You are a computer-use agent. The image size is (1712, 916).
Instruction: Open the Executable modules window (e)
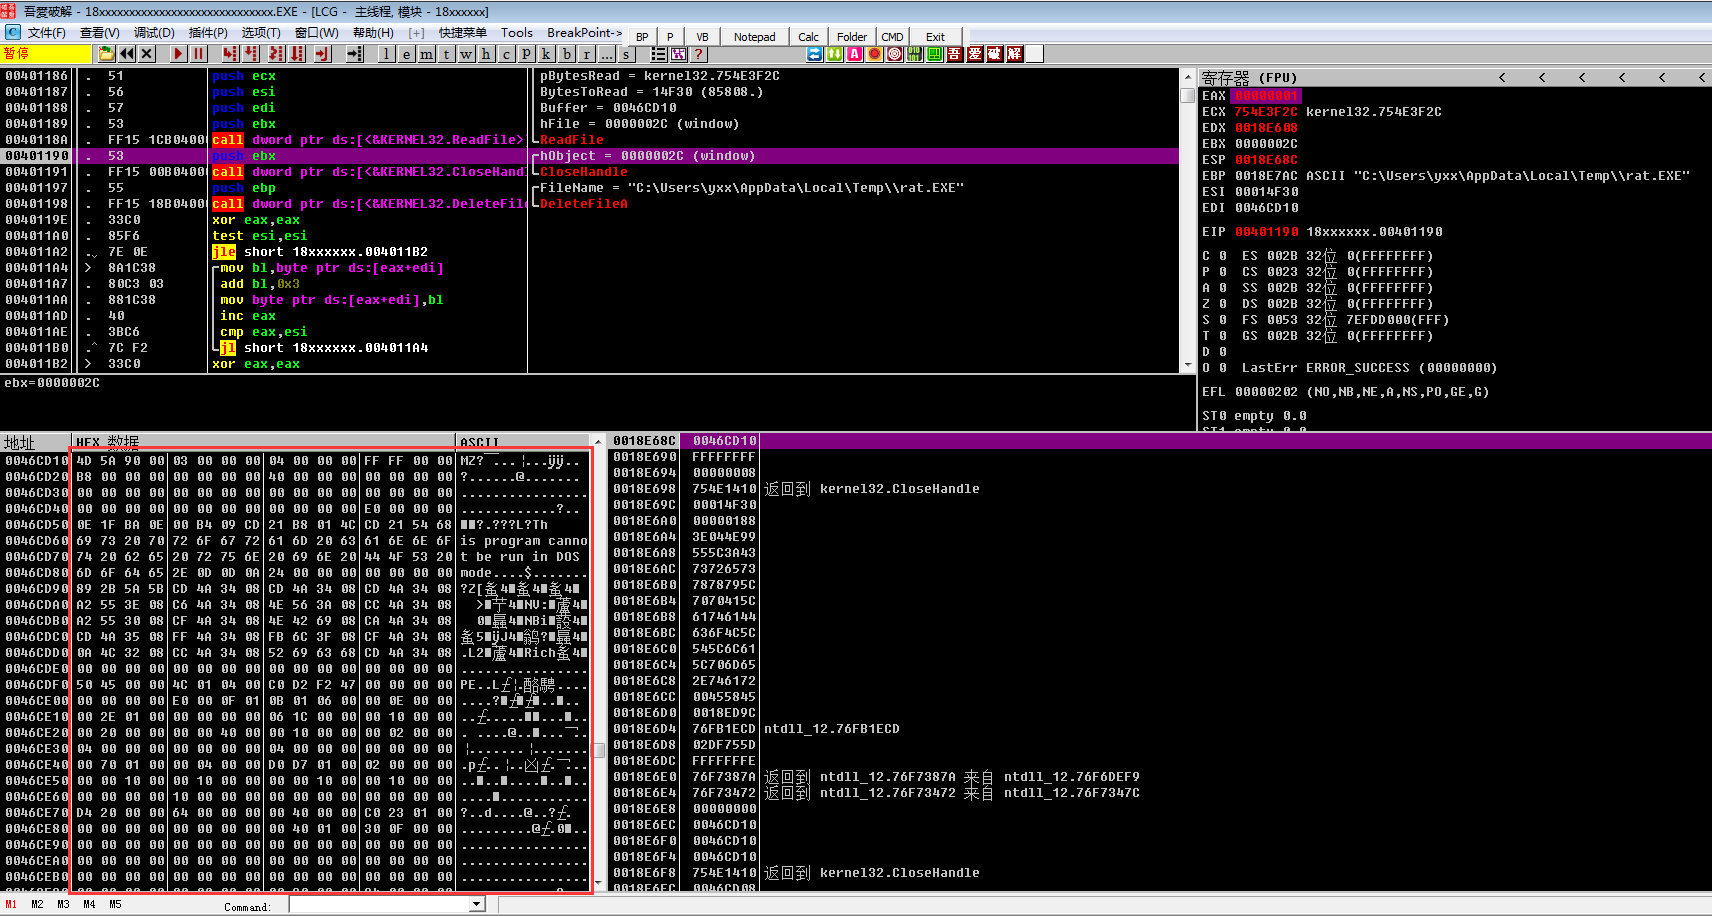(x=406, y=54)
